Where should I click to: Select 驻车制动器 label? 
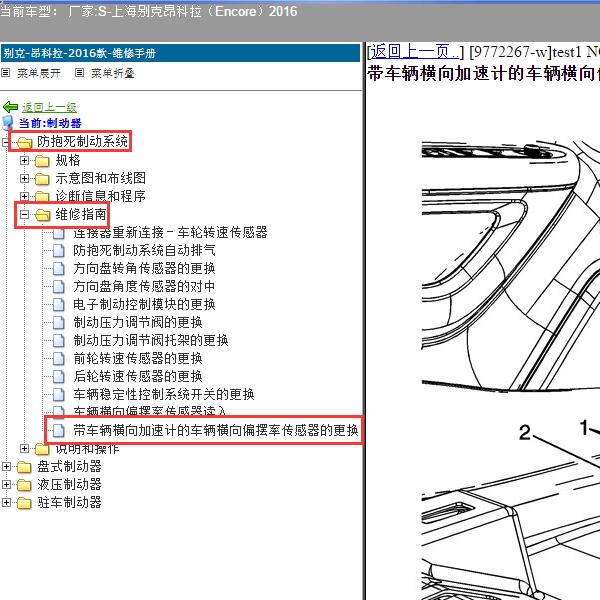69,502
